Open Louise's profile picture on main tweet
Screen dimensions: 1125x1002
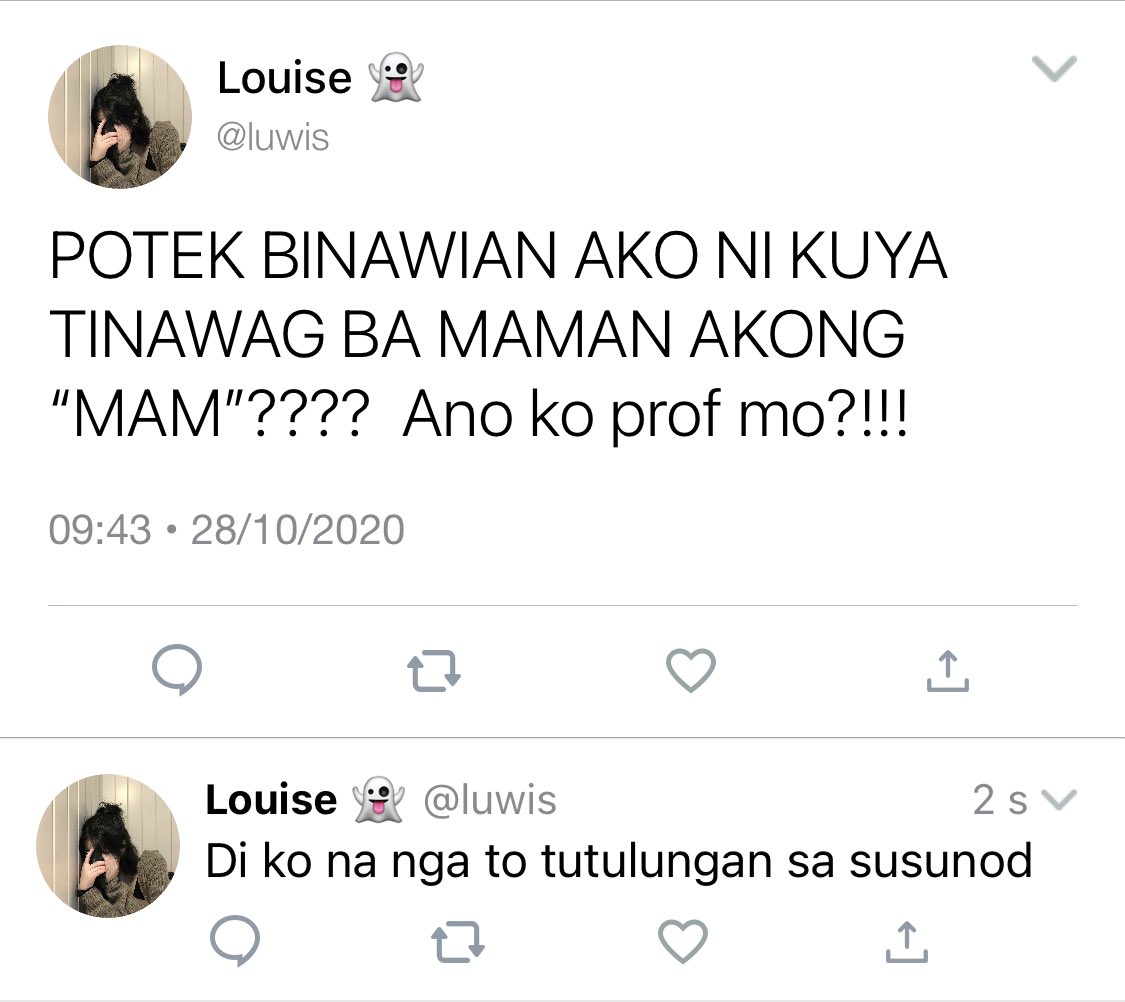pyautogui.click(x=120, y=117)
